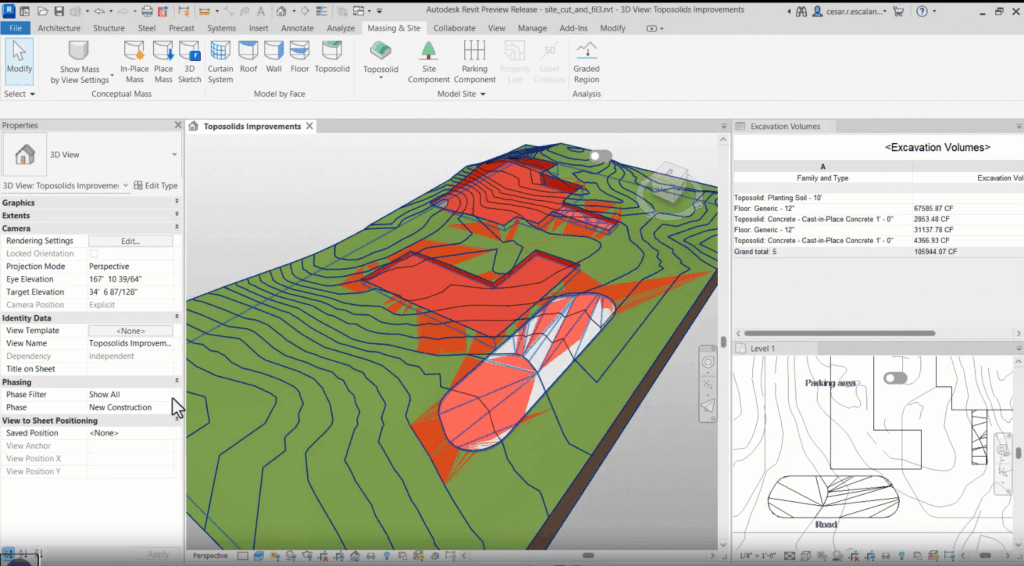Click the 3D View type thumbnail in Properties
Screen dimensions: 1024x566
tap(25, 155)
